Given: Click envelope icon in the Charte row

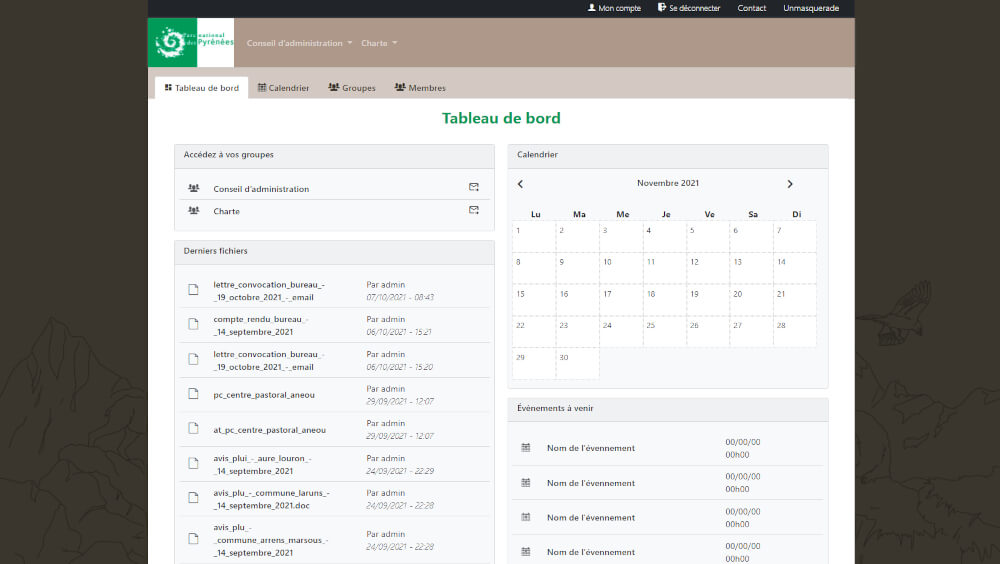Looking at the screenshot, I should click(x=474, y=210).
